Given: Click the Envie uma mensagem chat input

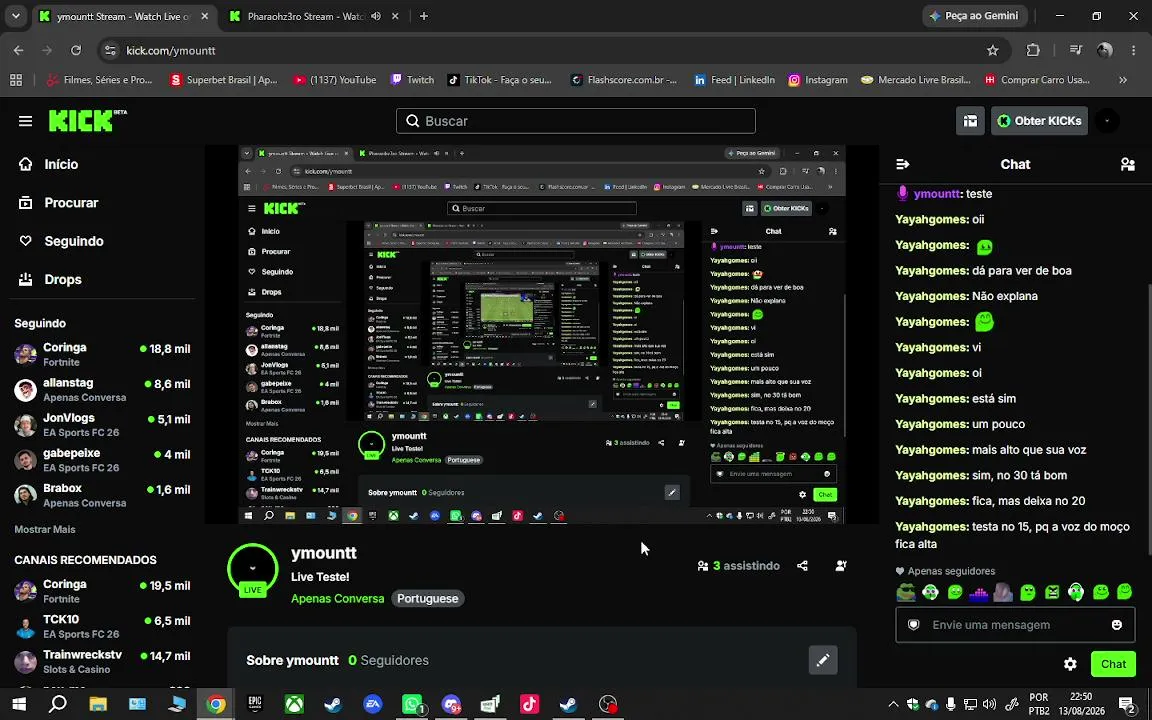Looking at the screenshot, I should coord(1014,625).
